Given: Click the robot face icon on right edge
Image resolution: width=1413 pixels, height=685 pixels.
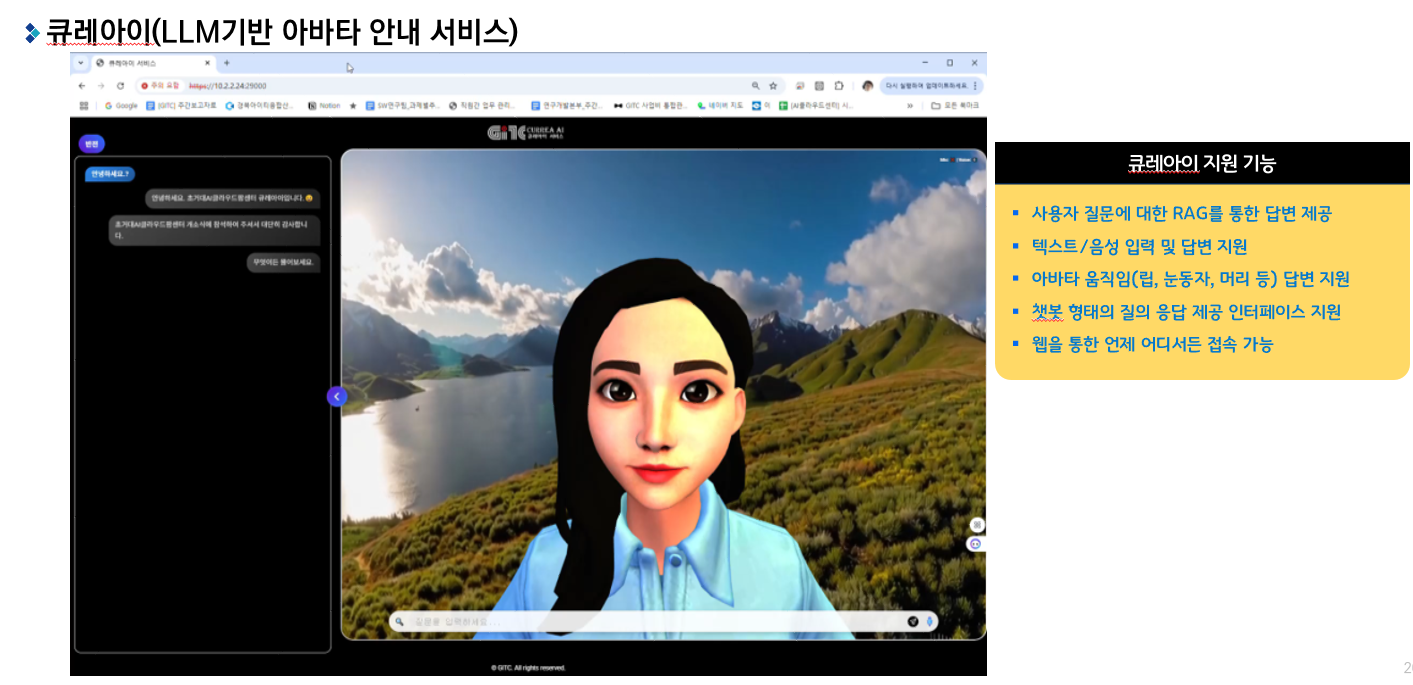Looking at the screenshot, I should 975,544.
